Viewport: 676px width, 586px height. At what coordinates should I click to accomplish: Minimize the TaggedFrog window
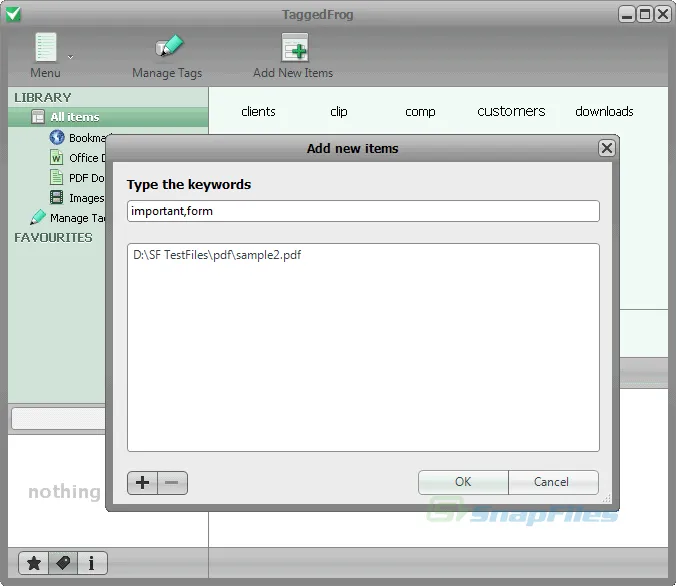click(x=627, y=14)
